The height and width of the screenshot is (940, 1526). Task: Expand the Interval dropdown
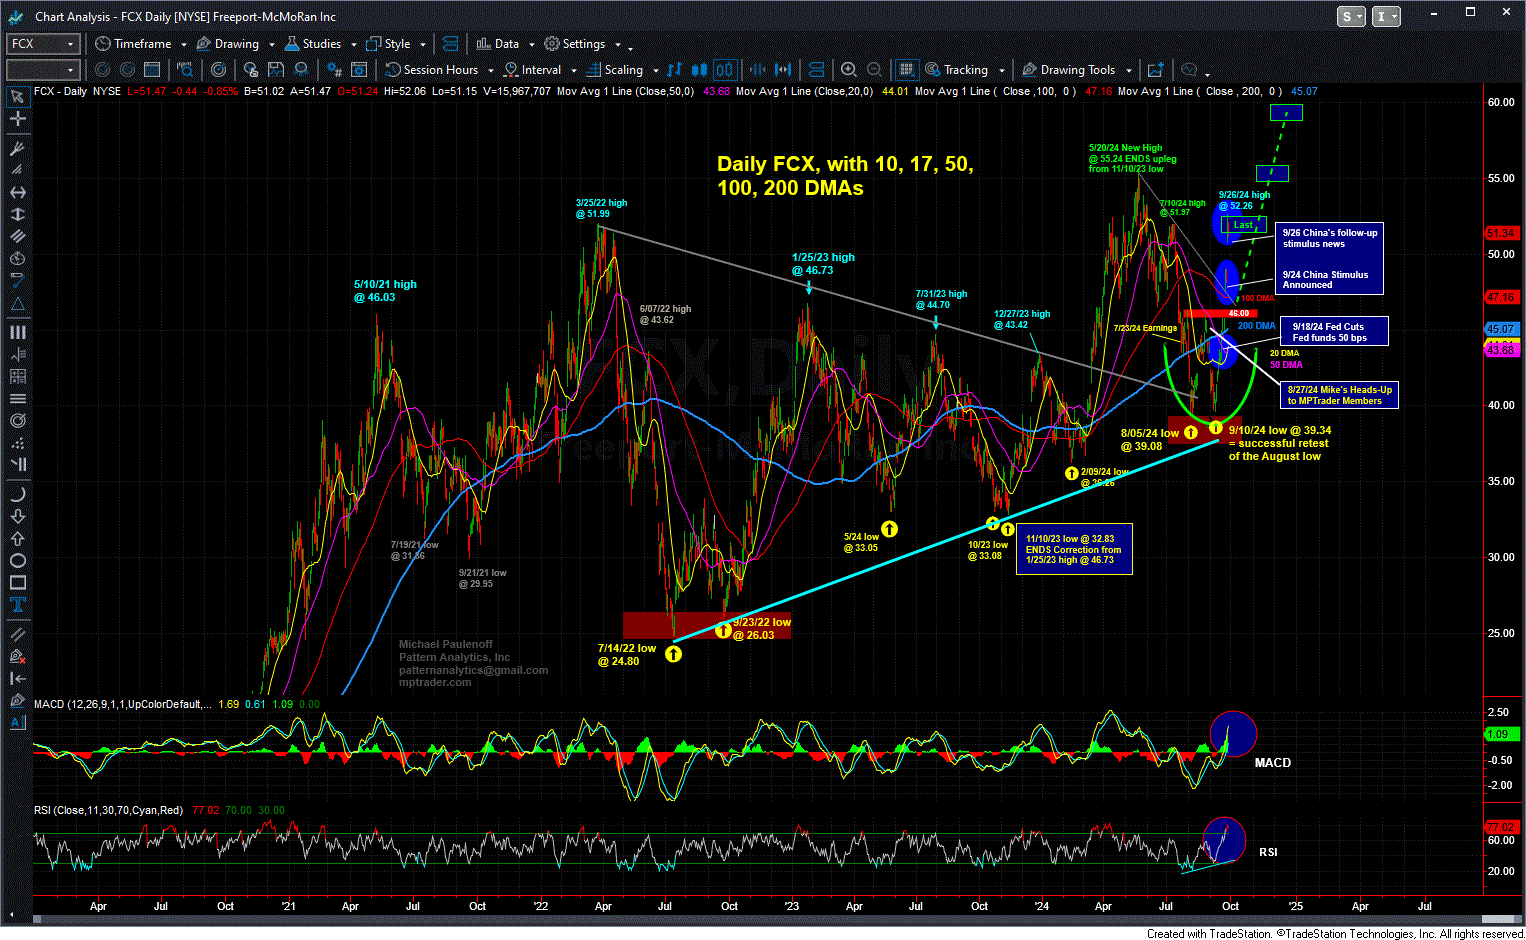pos(574,71)
